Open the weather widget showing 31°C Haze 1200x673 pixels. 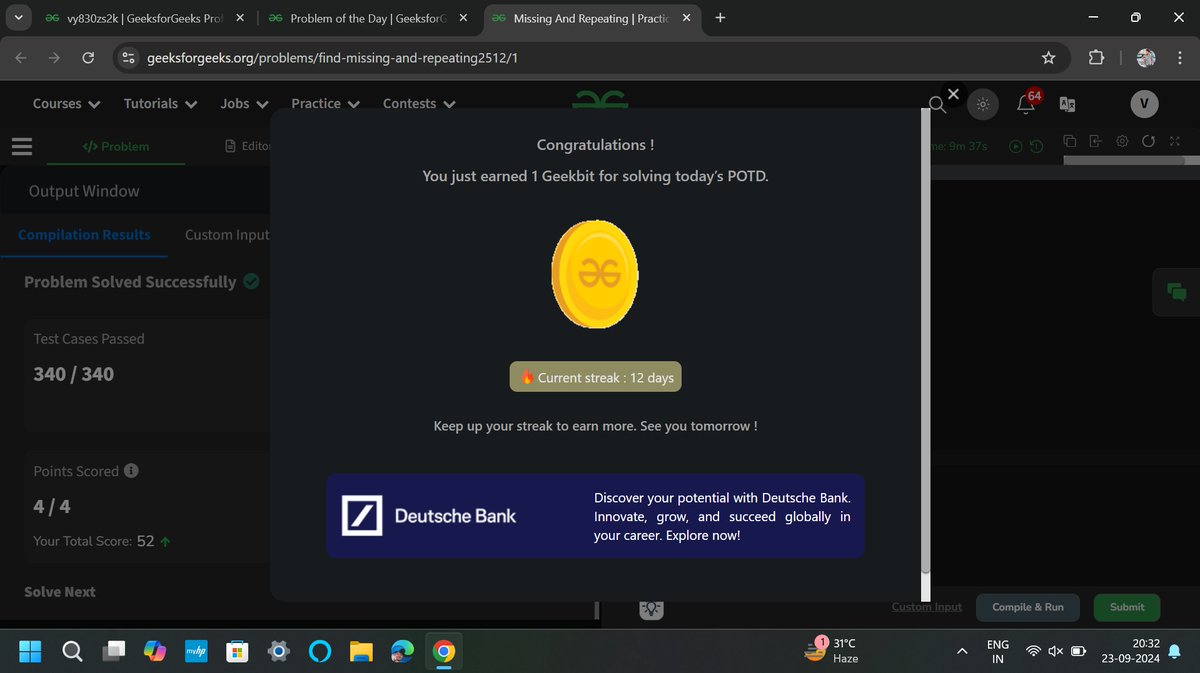click(x=832, y=651)
